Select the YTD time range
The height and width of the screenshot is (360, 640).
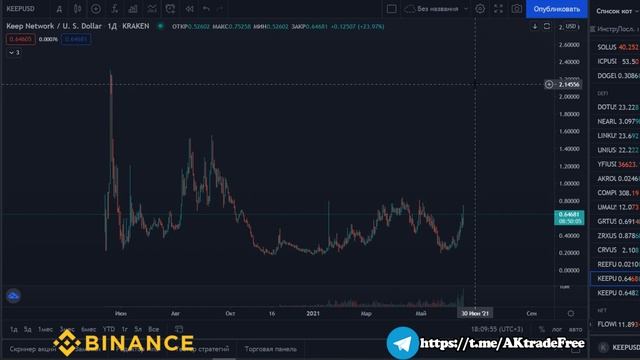coord(109,329)
